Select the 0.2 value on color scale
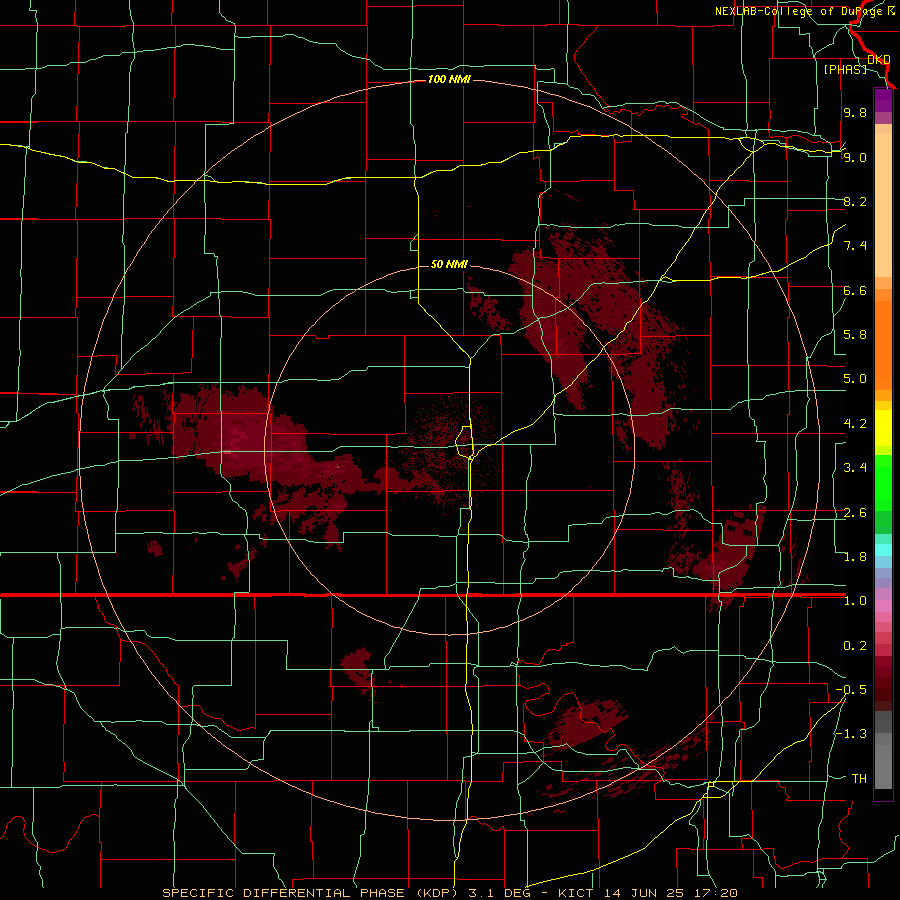Screen dimensions: 900x900 point(855,645)
